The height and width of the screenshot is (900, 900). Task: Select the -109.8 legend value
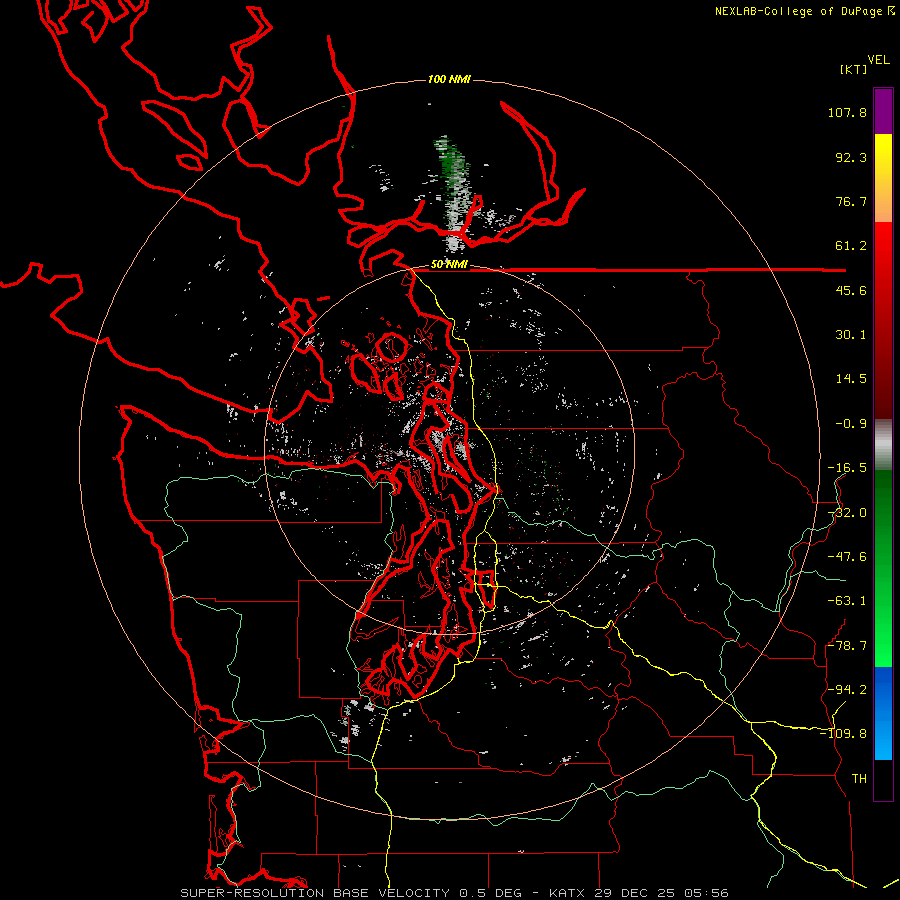point(843,734)
